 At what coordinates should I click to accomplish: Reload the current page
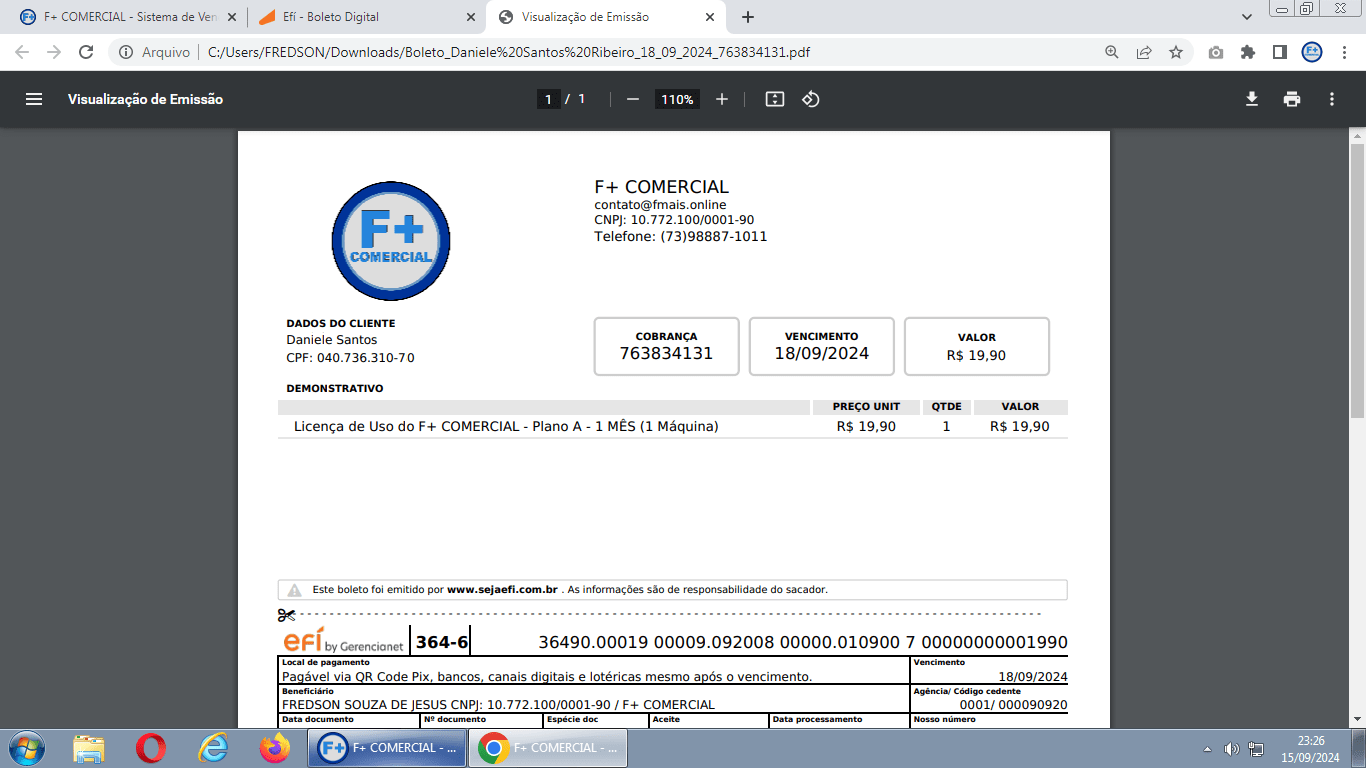coord(86,52)
